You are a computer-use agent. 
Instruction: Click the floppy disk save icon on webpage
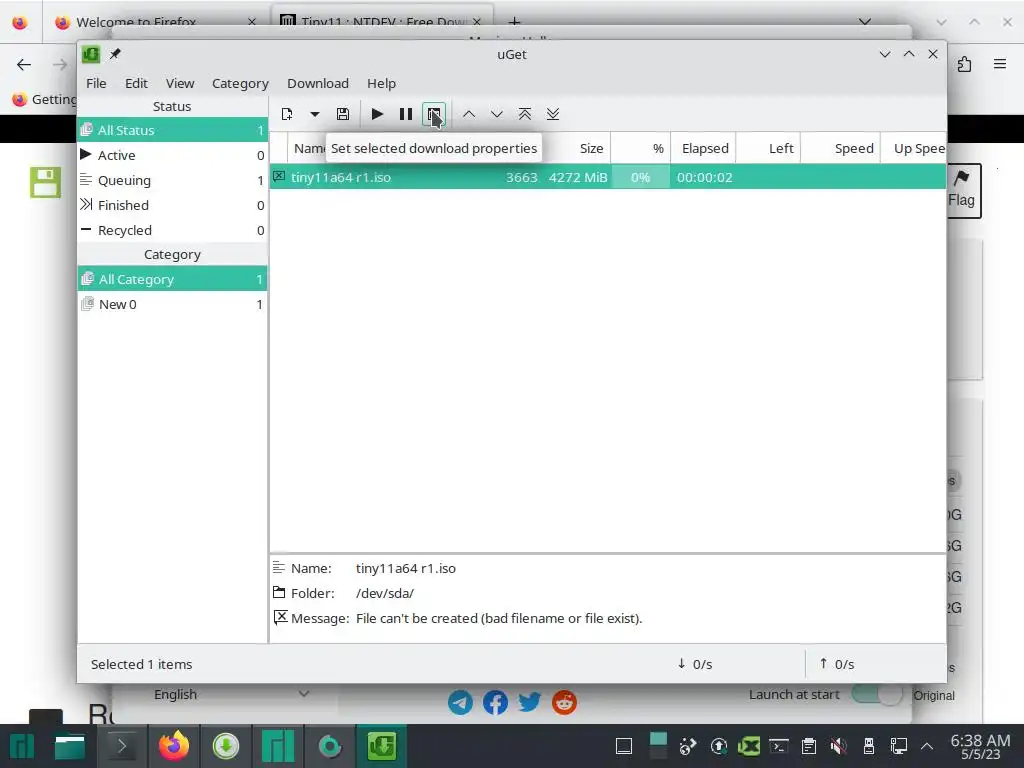coord(46,182)
